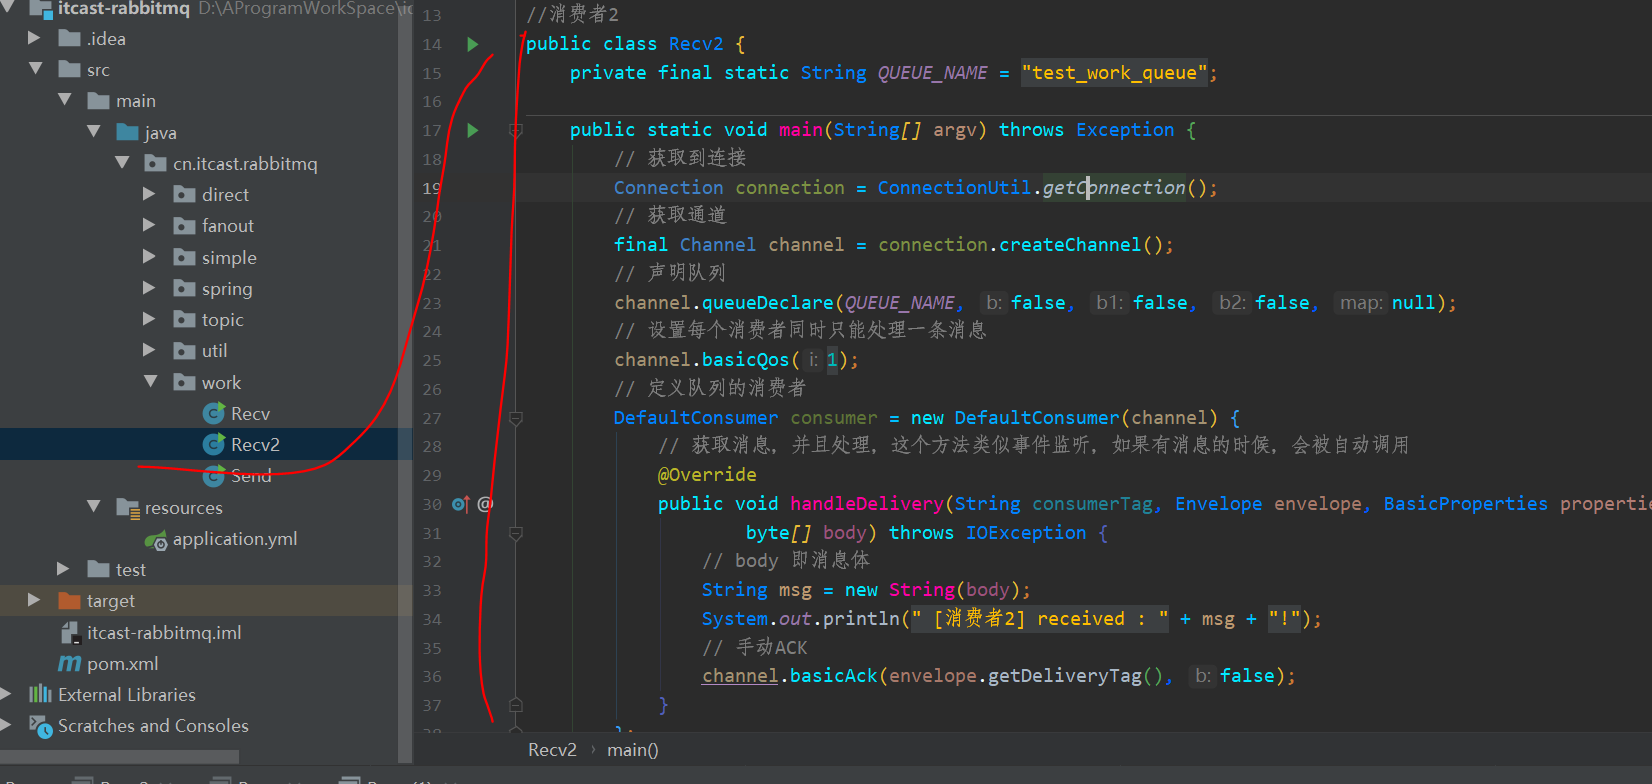Select the main() breadcrumb

point(632,750)
